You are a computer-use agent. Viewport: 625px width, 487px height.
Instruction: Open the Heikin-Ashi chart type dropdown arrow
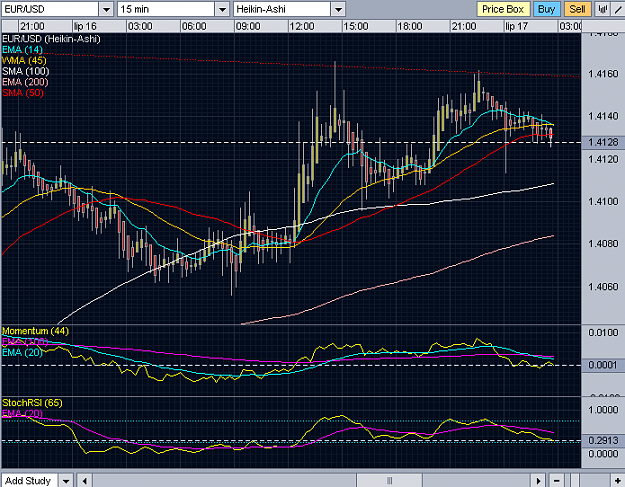click(x=338, y=9)
